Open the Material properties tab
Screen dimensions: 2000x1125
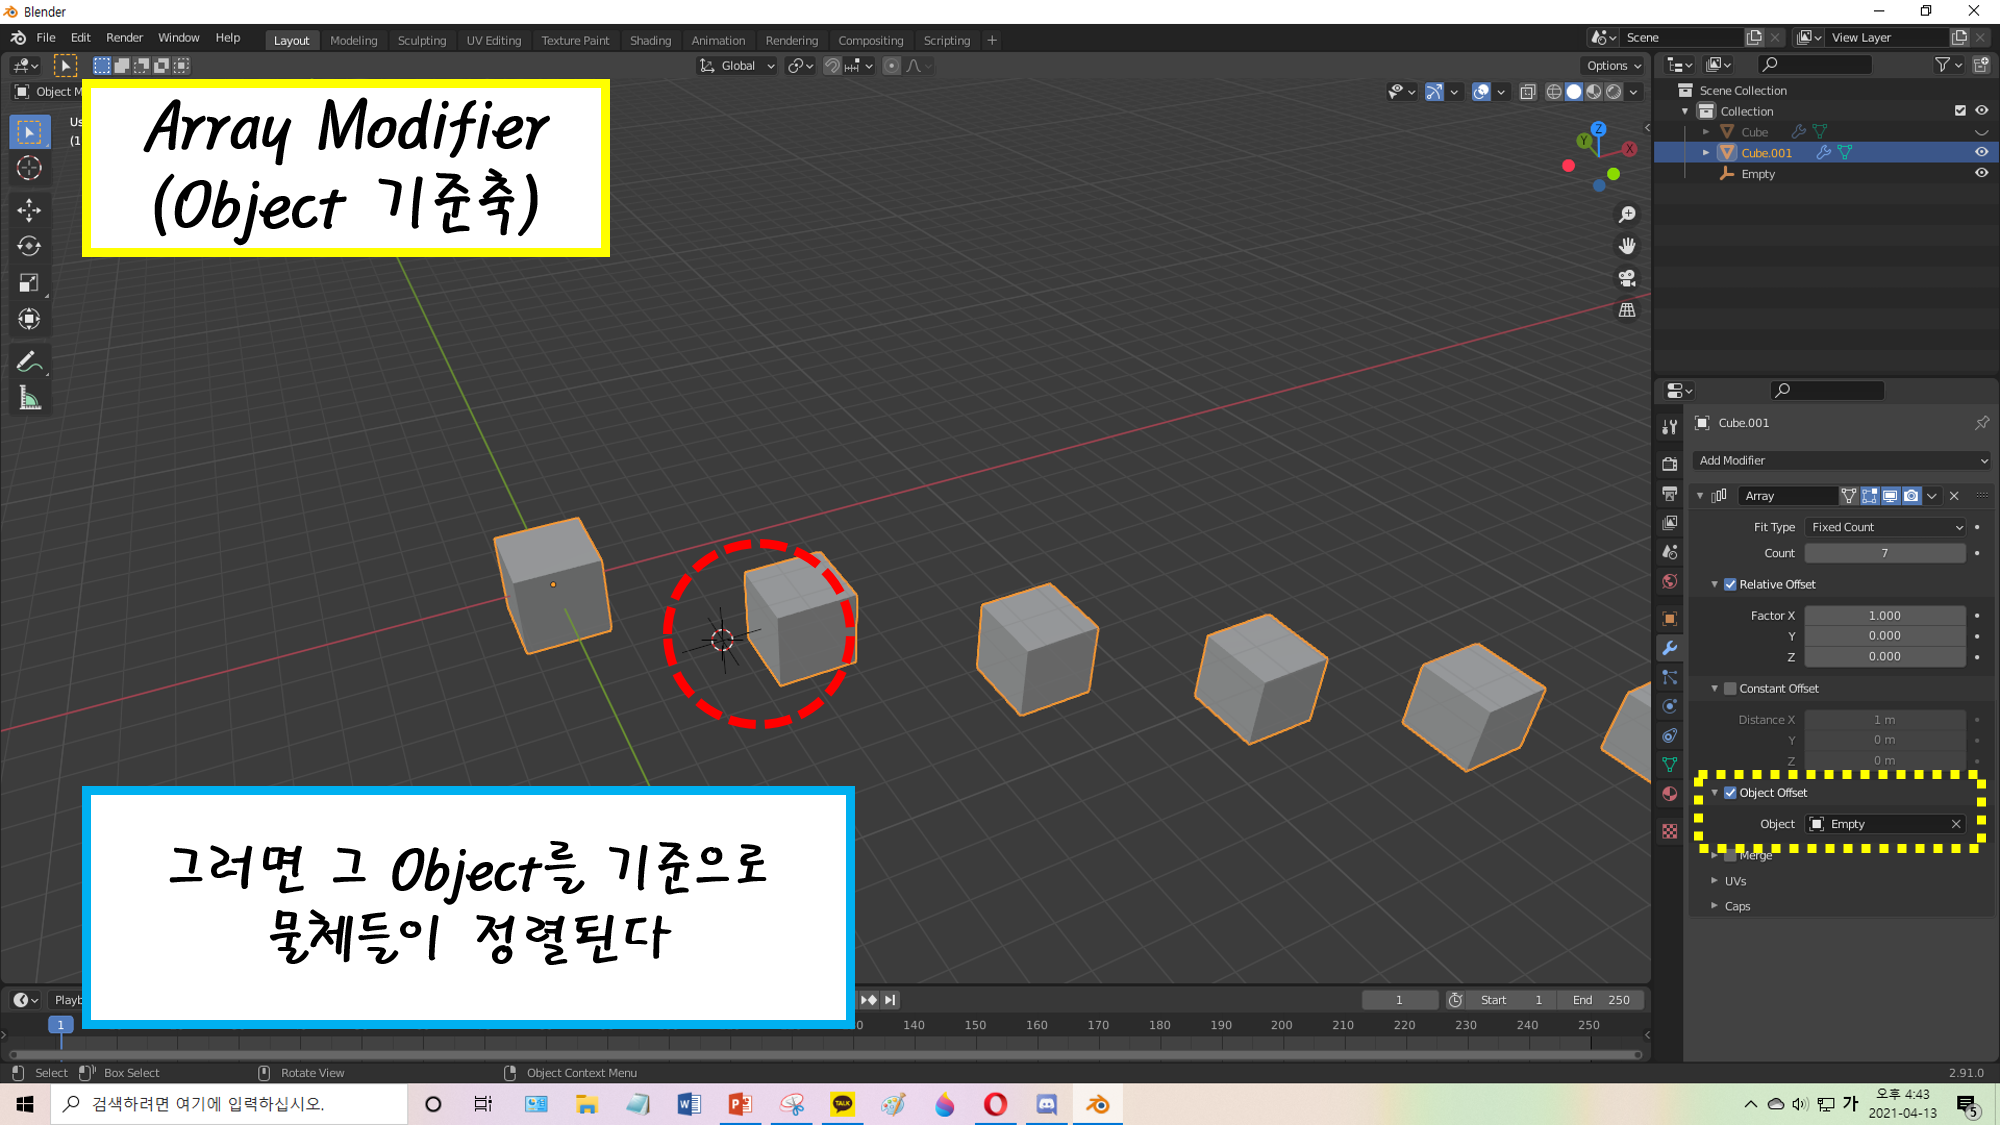pyautogui.click(x=1669, y=794)
